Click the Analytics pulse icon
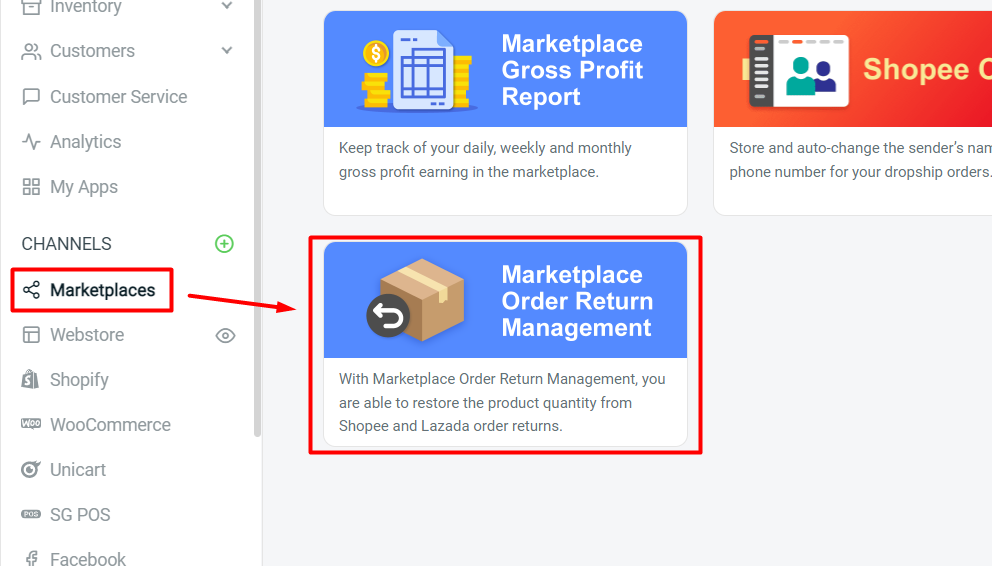Screen dimensions: 992x566 31,142
